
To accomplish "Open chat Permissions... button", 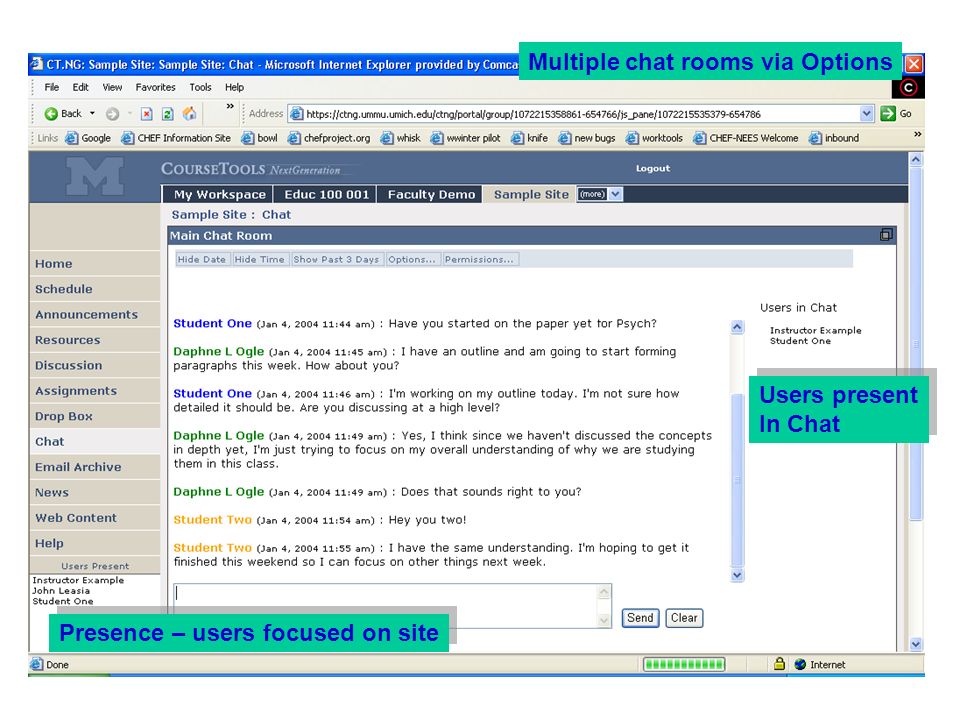I will click(479, 260).
